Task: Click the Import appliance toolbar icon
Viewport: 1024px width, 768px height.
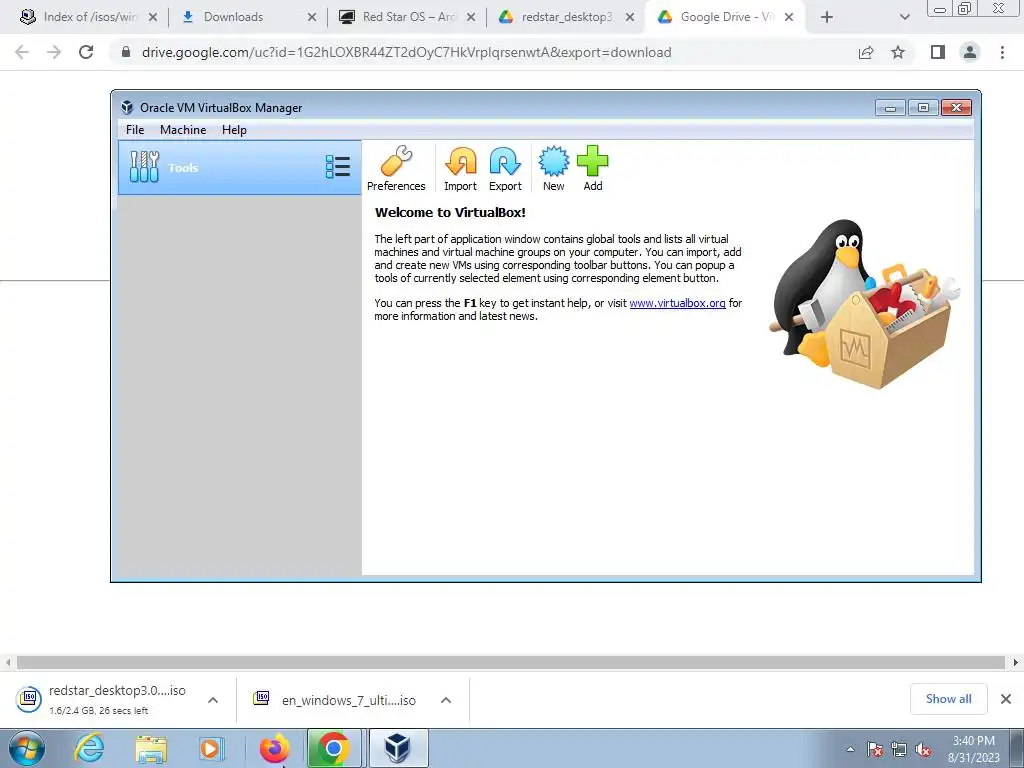Action: [460, 168]
